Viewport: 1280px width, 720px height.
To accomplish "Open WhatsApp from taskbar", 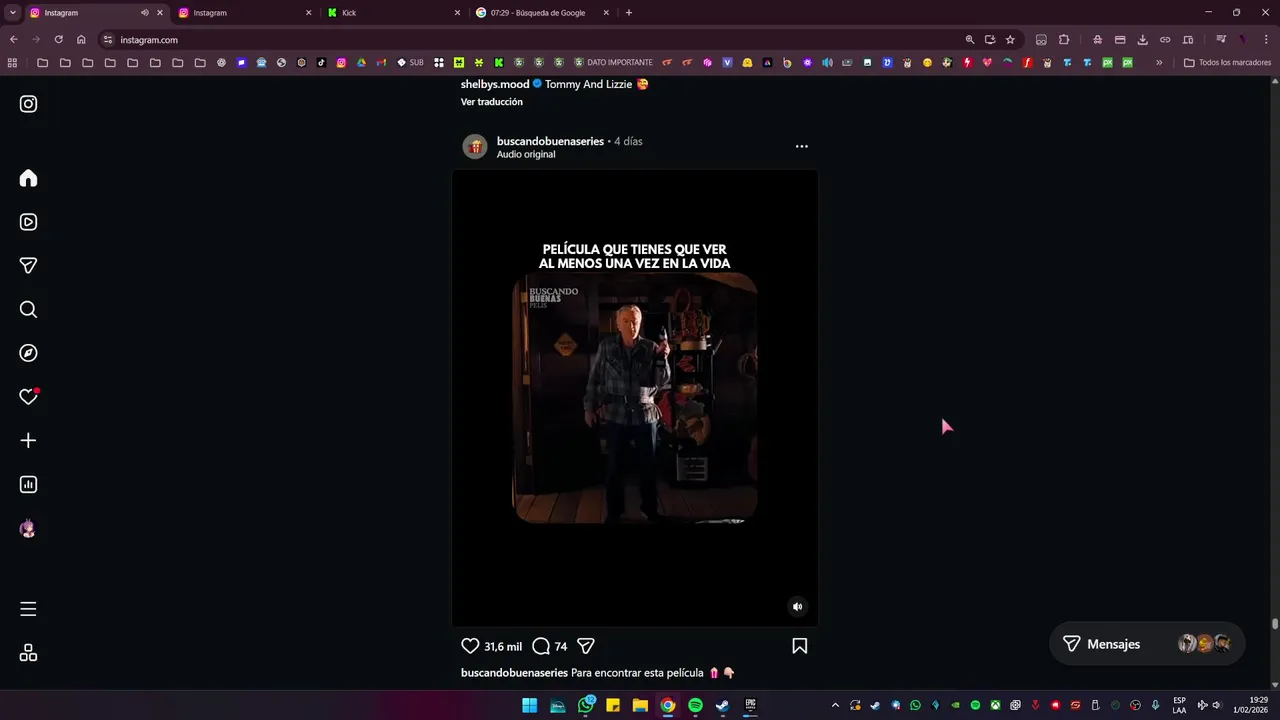I will click(587, 705).
